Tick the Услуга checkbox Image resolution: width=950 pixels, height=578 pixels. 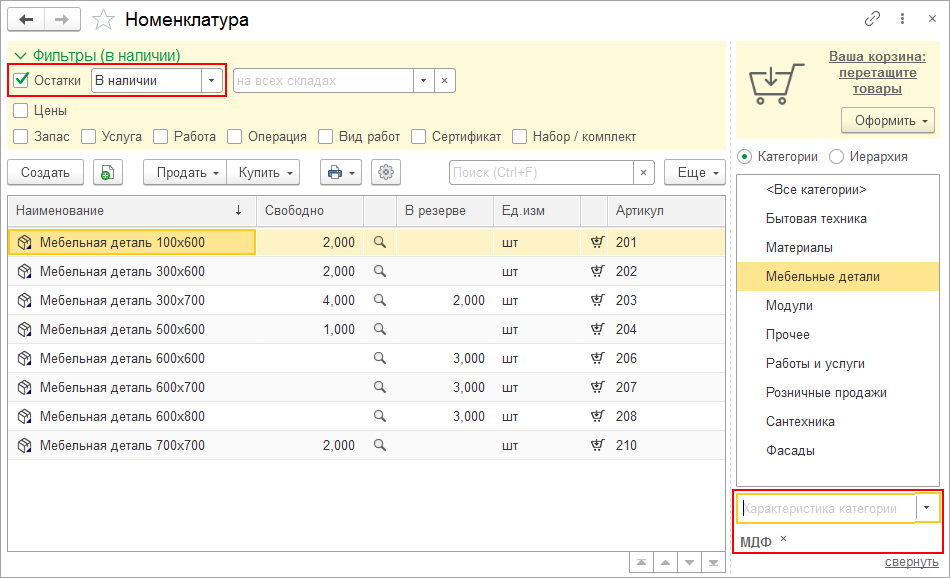tap(88, 136)
